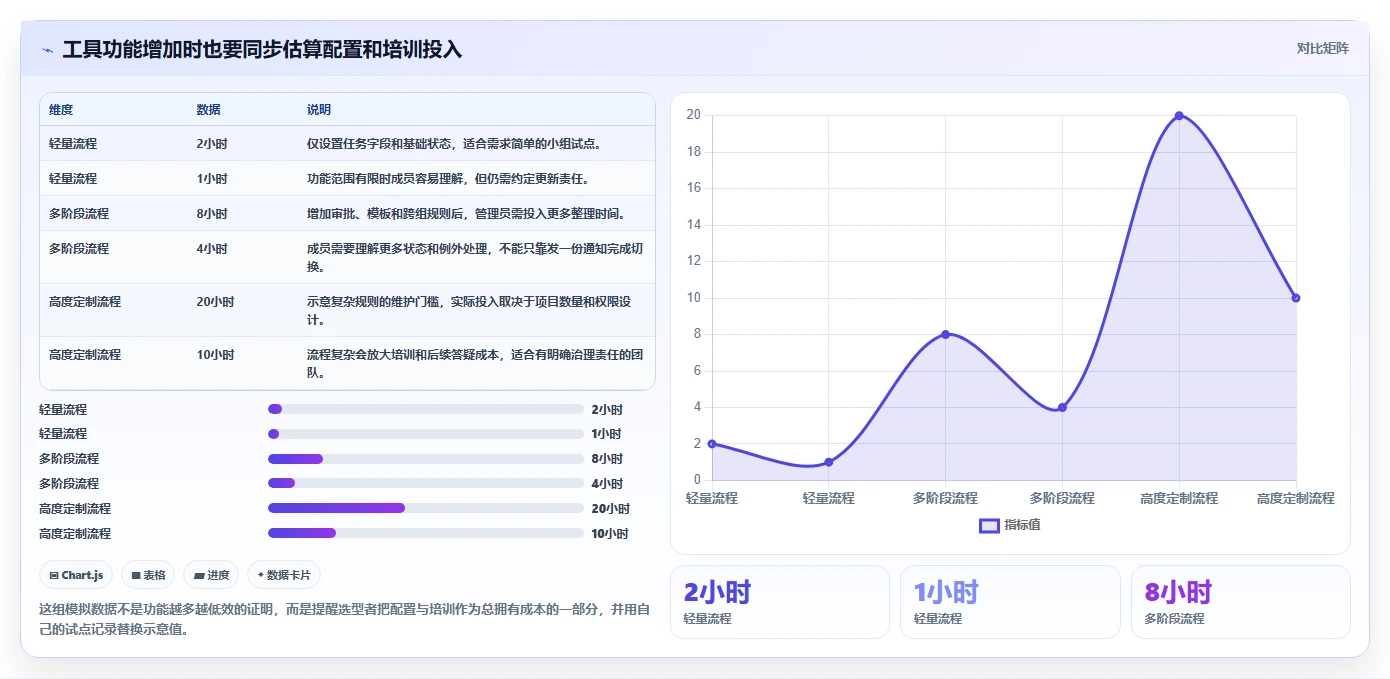Click the 2小时 progress bar
This screenshot has width=1390, height=679.
tap(426, 409)
